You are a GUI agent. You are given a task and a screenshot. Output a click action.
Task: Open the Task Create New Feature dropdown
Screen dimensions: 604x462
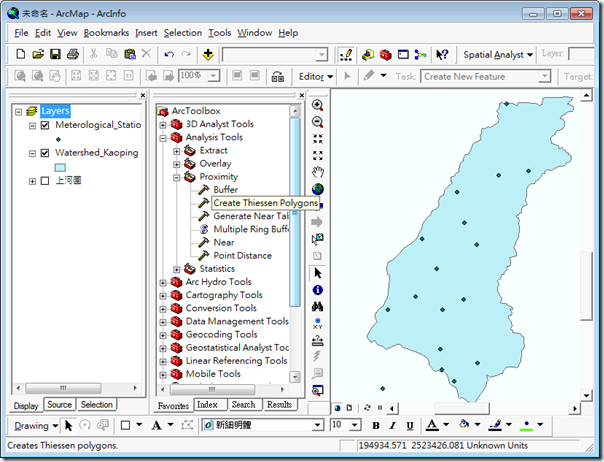tap(544, 76)
